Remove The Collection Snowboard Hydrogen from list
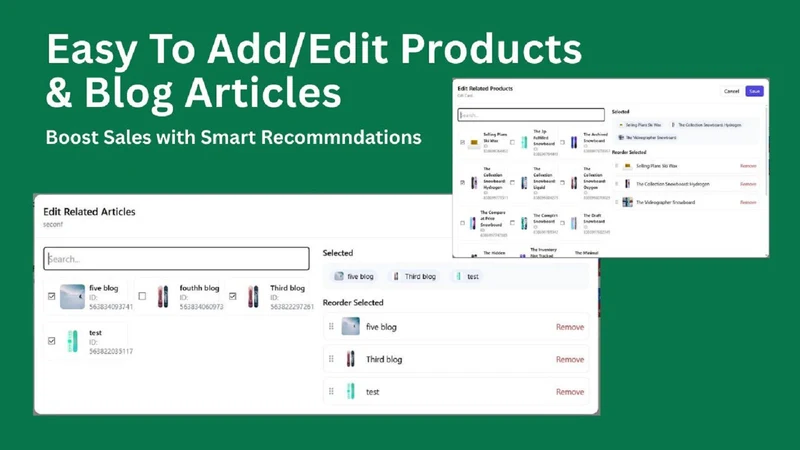Screen dimensions: 800x450 click(x=748, y=184)
